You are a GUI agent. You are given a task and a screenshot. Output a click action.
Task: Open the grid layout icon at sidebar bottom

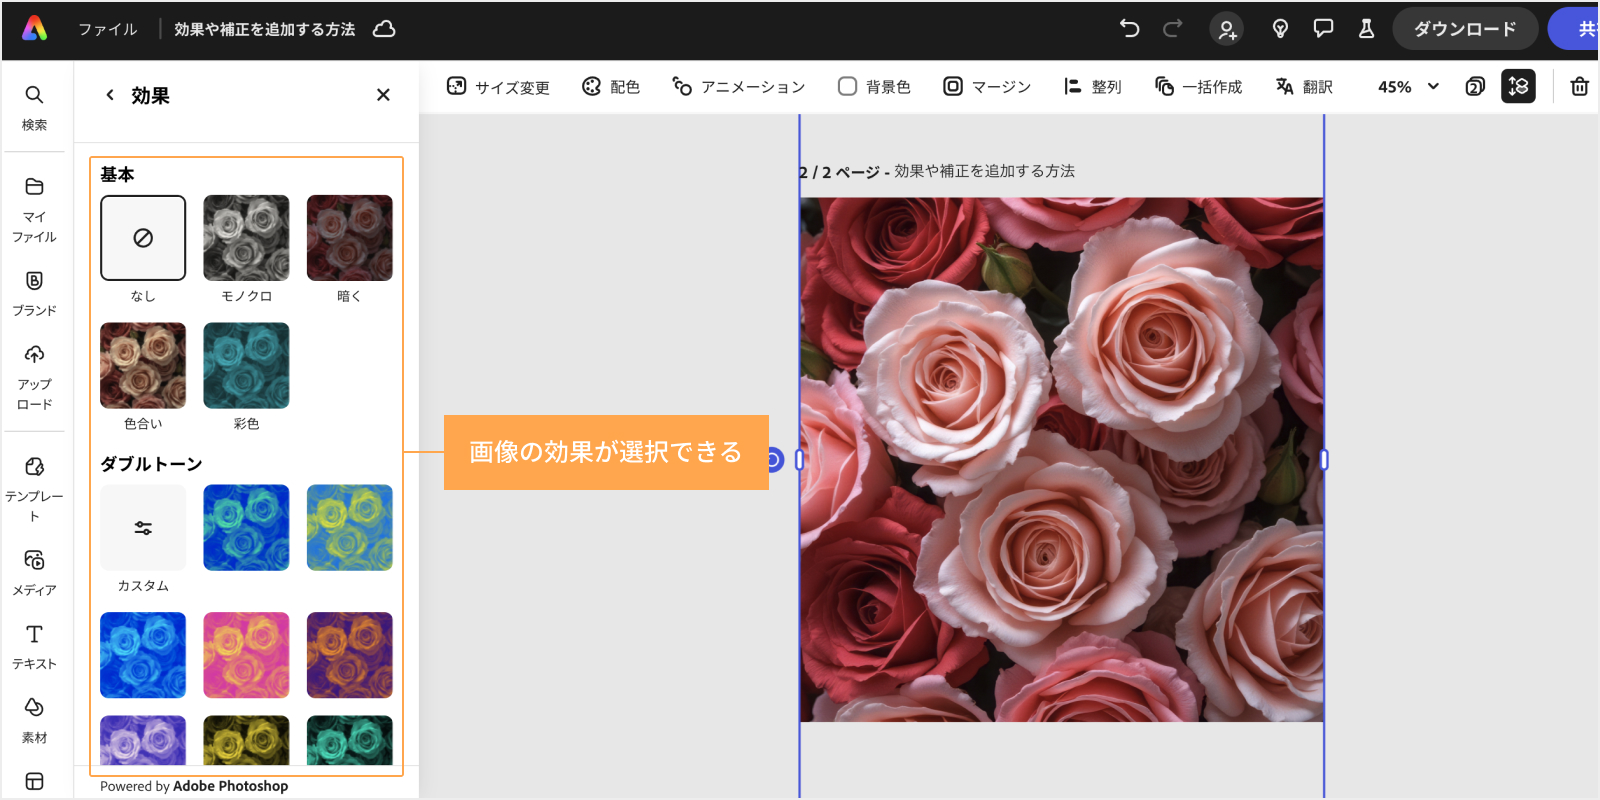tap(35, 781)
